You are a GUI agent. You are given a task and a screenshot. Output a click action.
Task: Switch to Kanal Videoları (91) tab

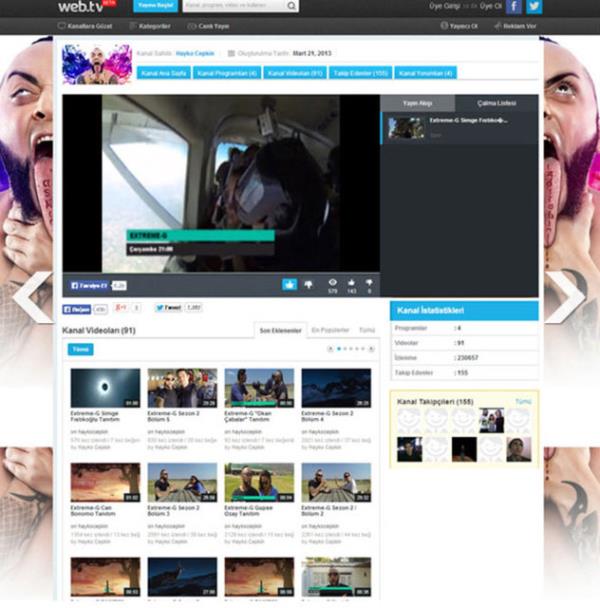click(295, 73)
